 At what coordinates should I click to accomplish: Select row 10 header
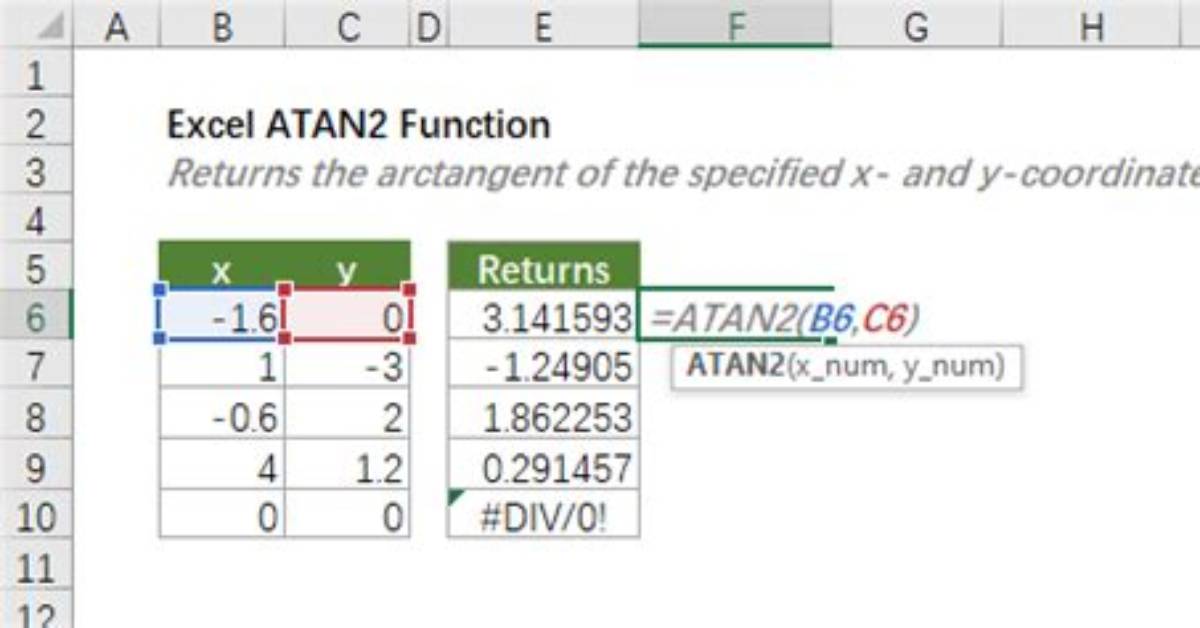pyautogui.click(x=37, y=515)
